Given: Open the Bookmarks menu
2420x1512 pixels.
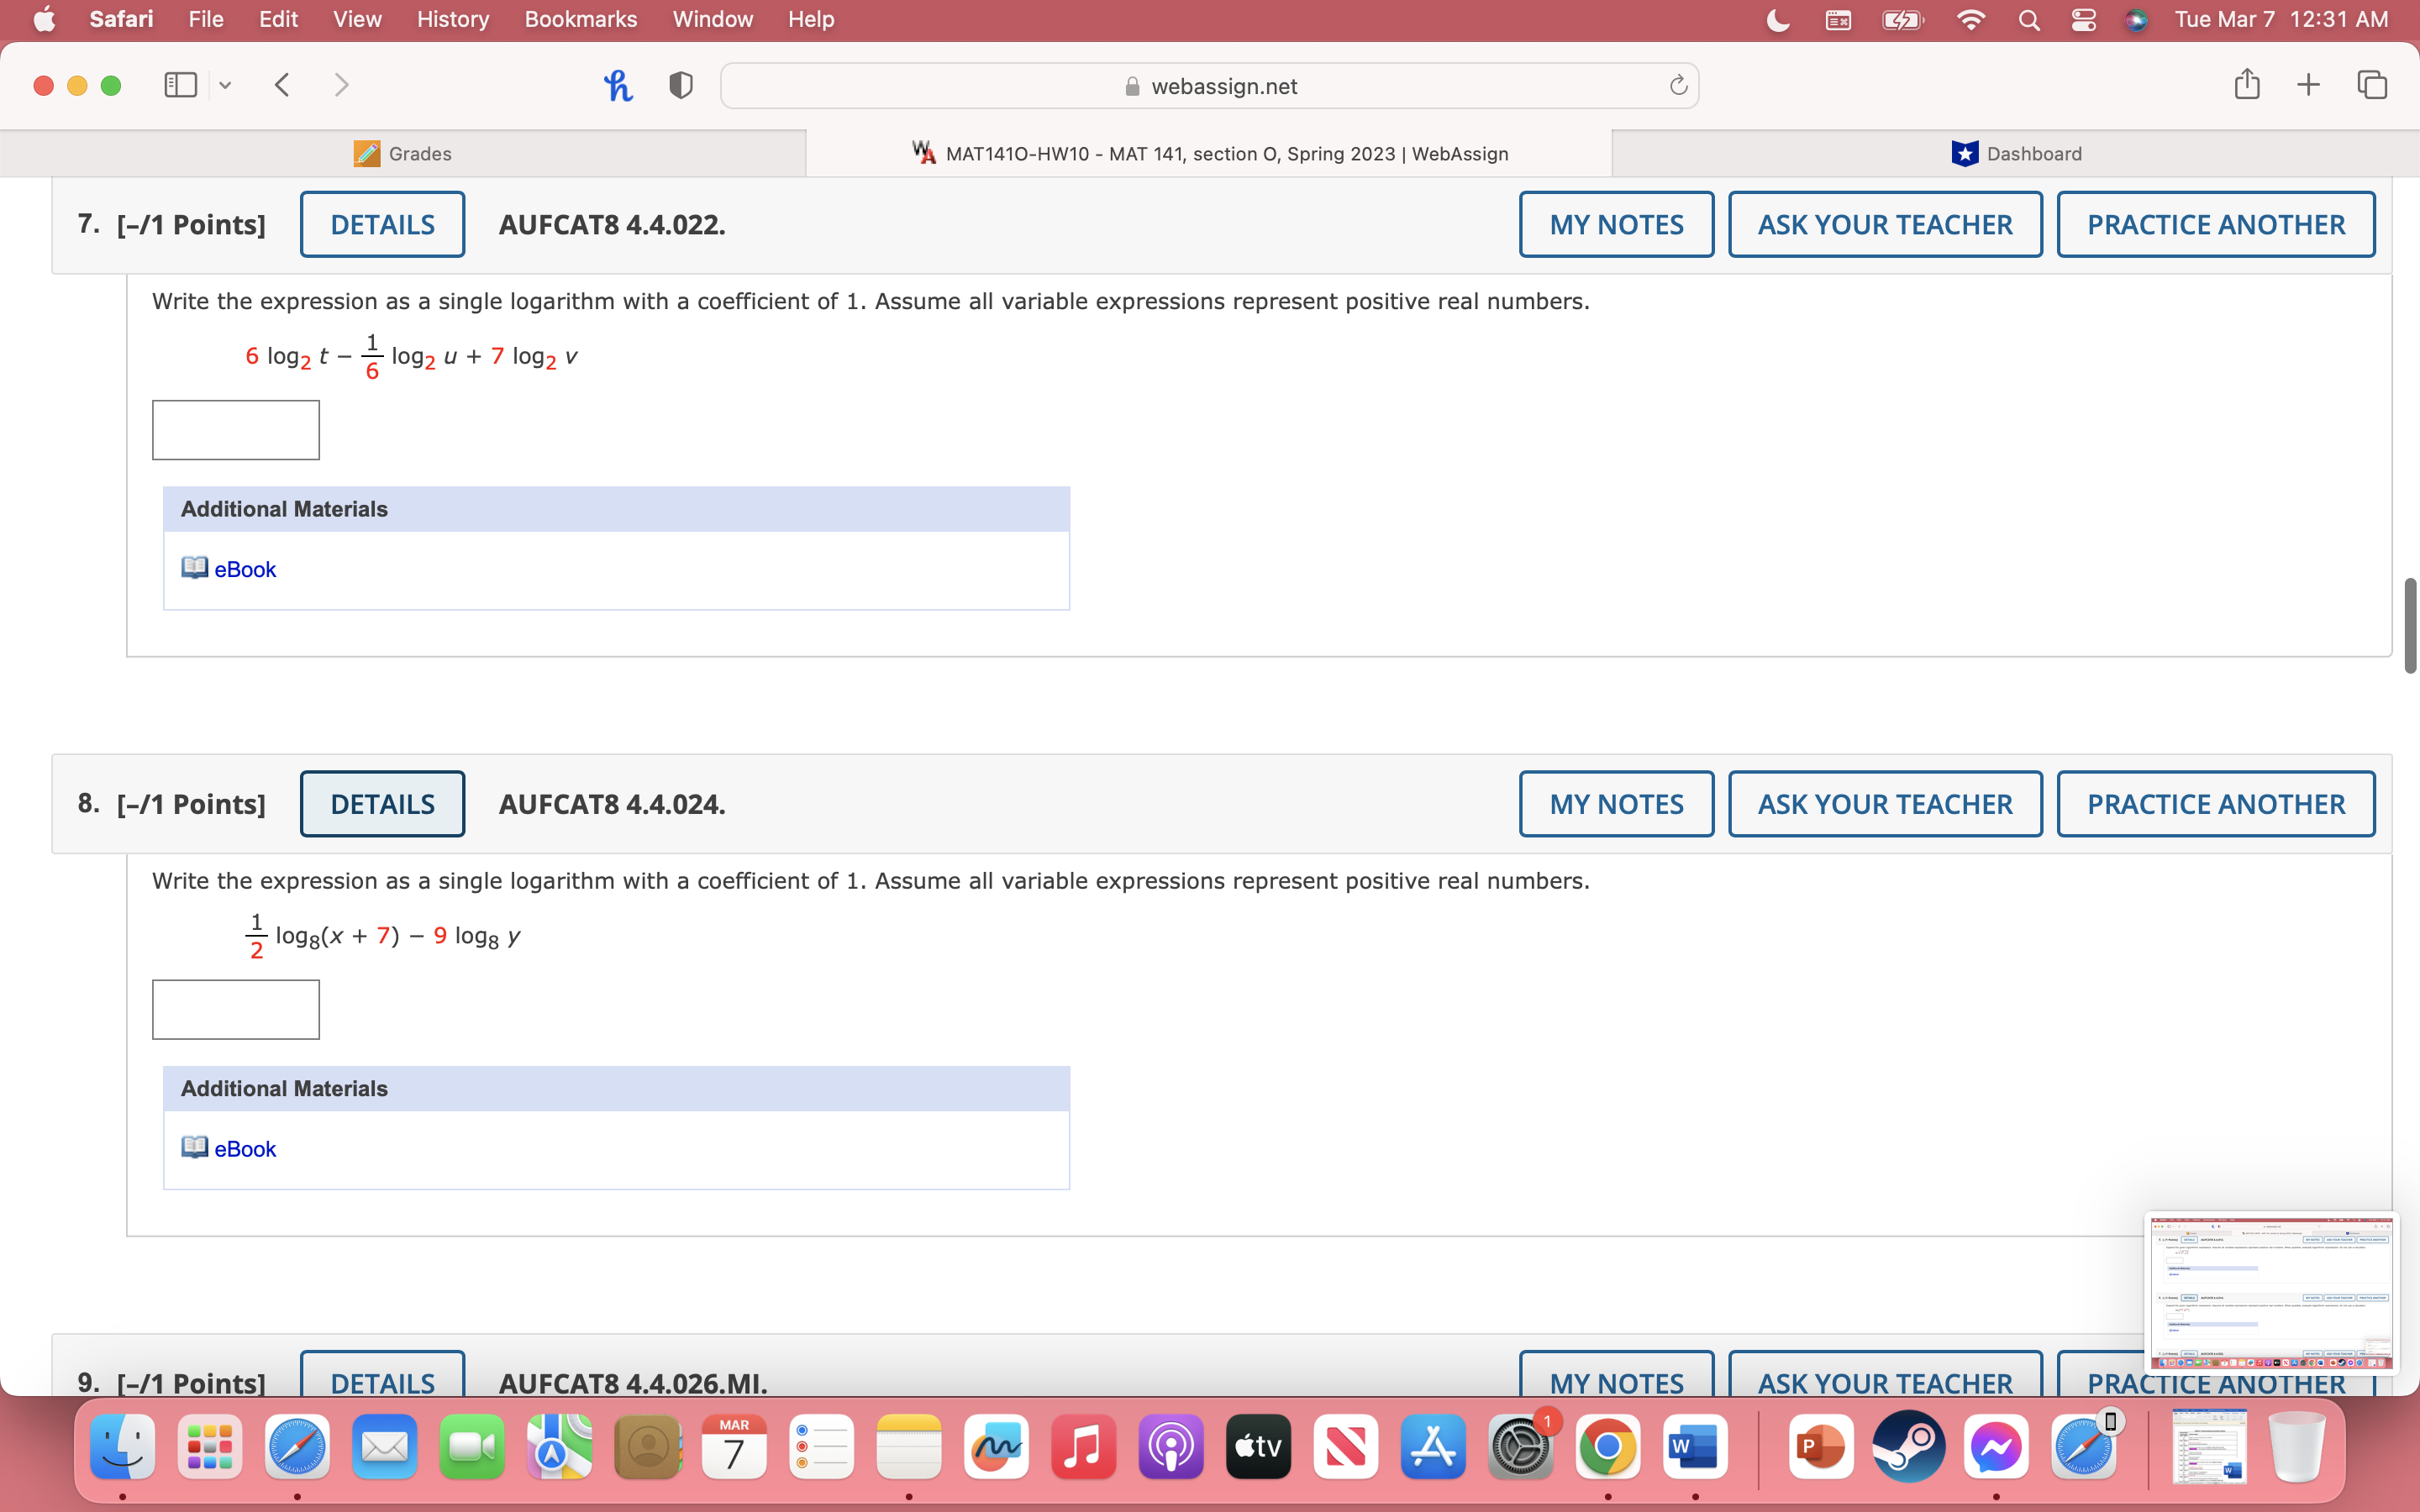Looking at the screenshot, I should click(580, 19).
